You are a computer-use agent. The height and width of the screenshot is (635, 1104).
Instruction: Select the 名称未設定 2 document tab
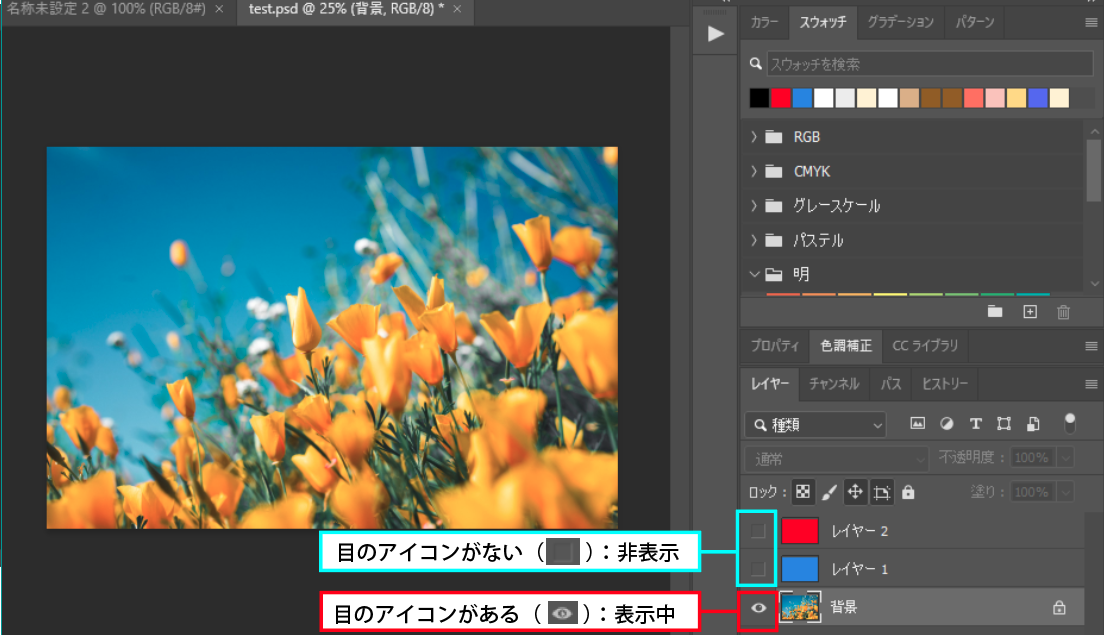[x=106, y=9]
